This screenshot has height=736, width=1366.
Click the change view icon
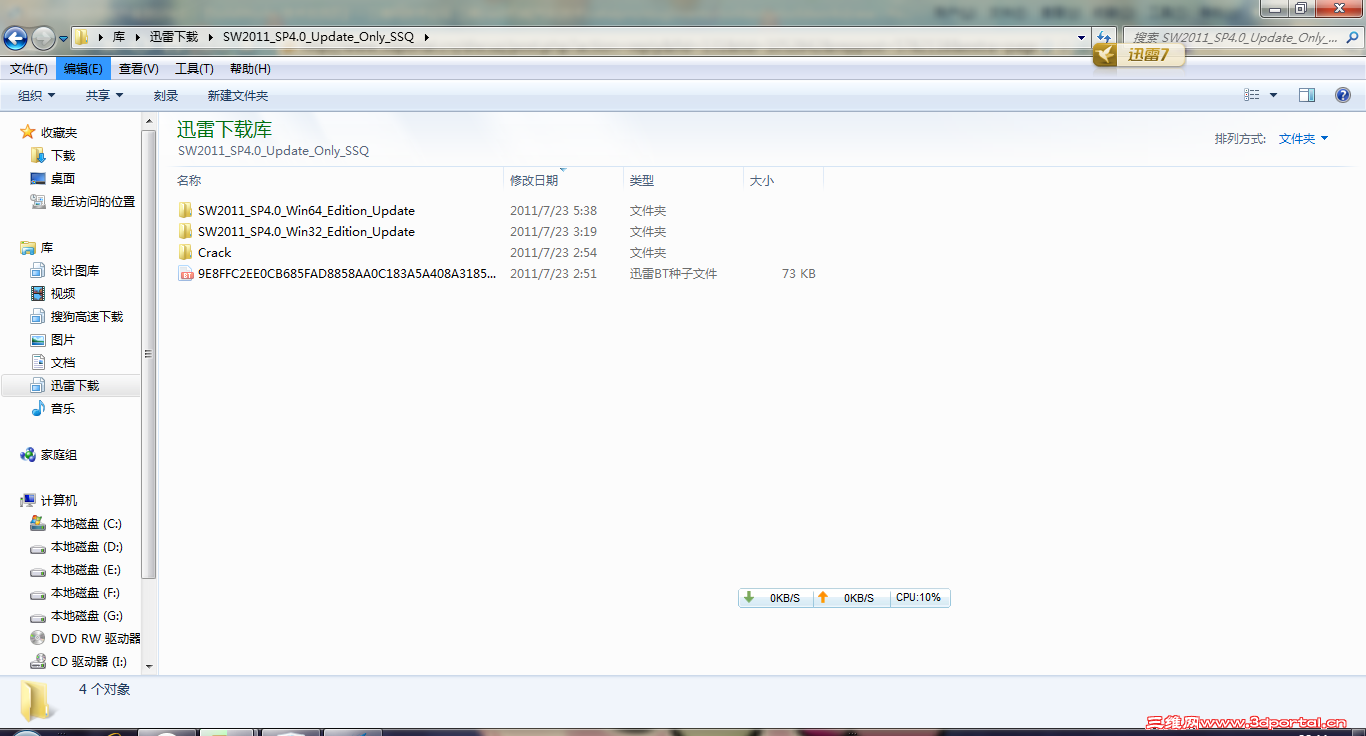(x=1252, y=95)
